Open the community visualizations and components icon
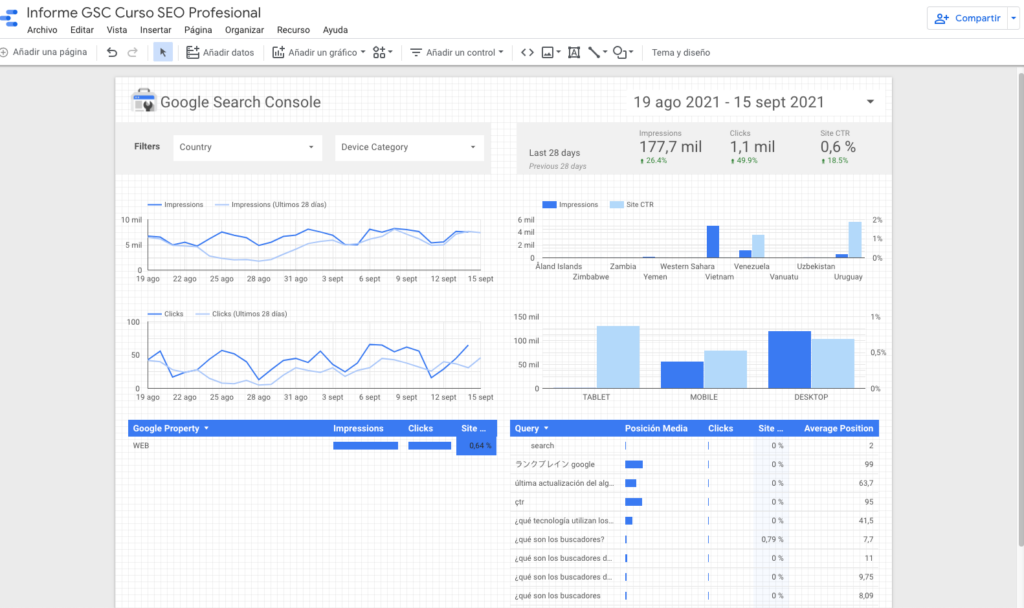Screen dimensions: 1024x608 (x=382, y=52)
